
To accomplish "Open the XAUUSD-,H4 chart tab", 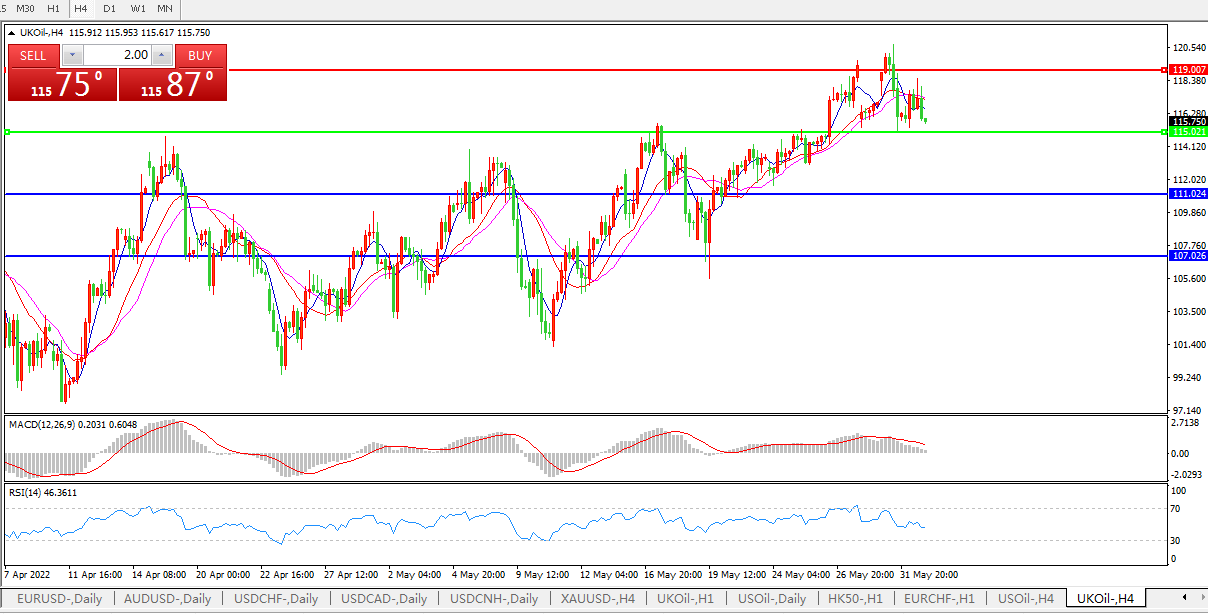I will 598,599.
